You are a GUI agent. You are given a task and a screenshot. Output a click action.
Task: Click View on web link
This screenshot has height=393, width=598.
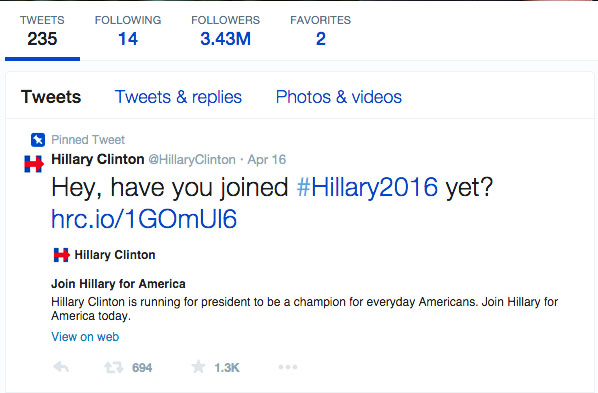pyautogui.click(x=85, y=337)
